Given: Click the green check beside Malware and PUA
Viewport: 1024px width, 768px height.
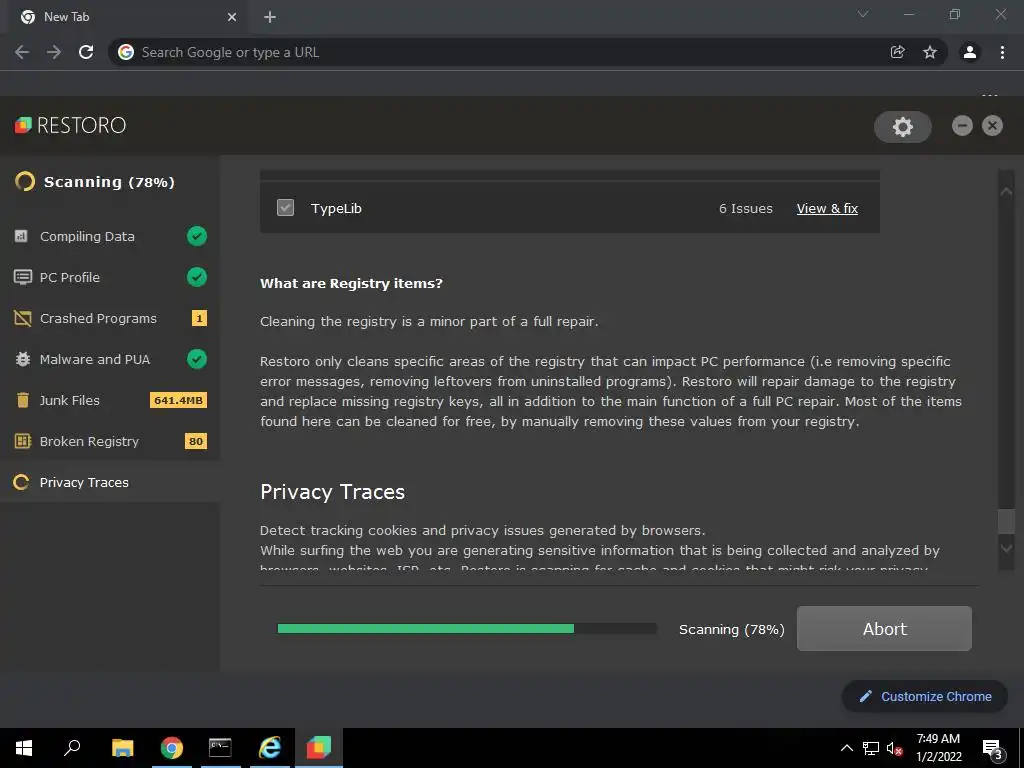Looking at the screenshot, I should click(197, 359).
